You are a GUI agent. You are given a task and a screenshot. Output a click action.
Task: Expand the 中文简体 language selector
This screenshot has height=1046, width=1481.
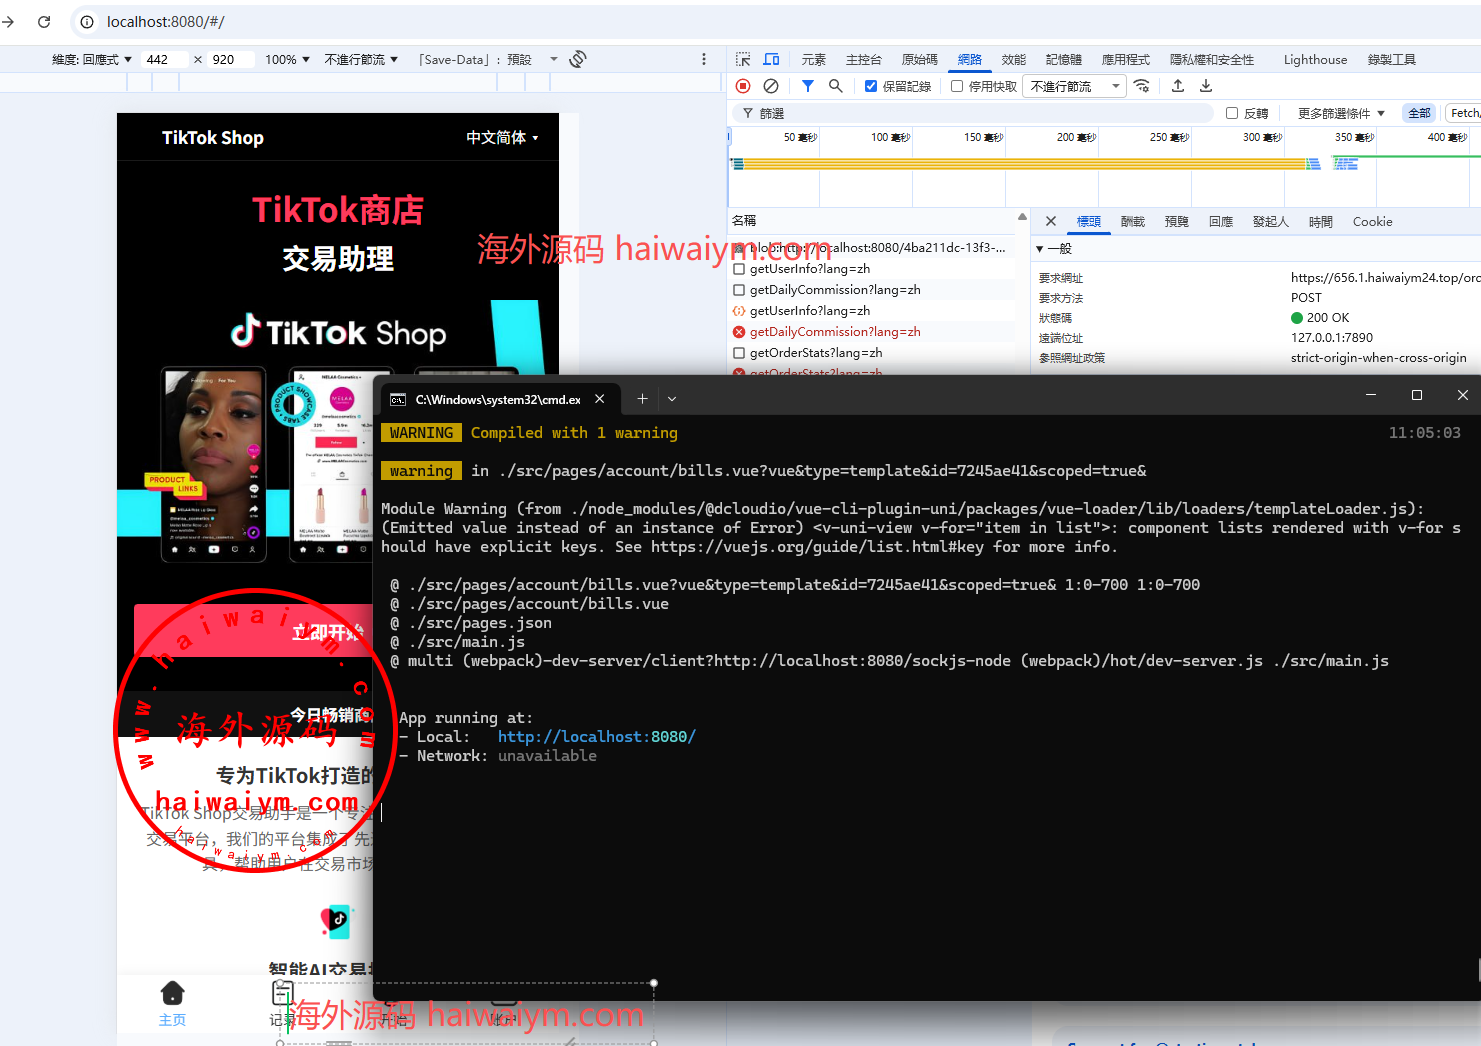click(x=502, y=138)
